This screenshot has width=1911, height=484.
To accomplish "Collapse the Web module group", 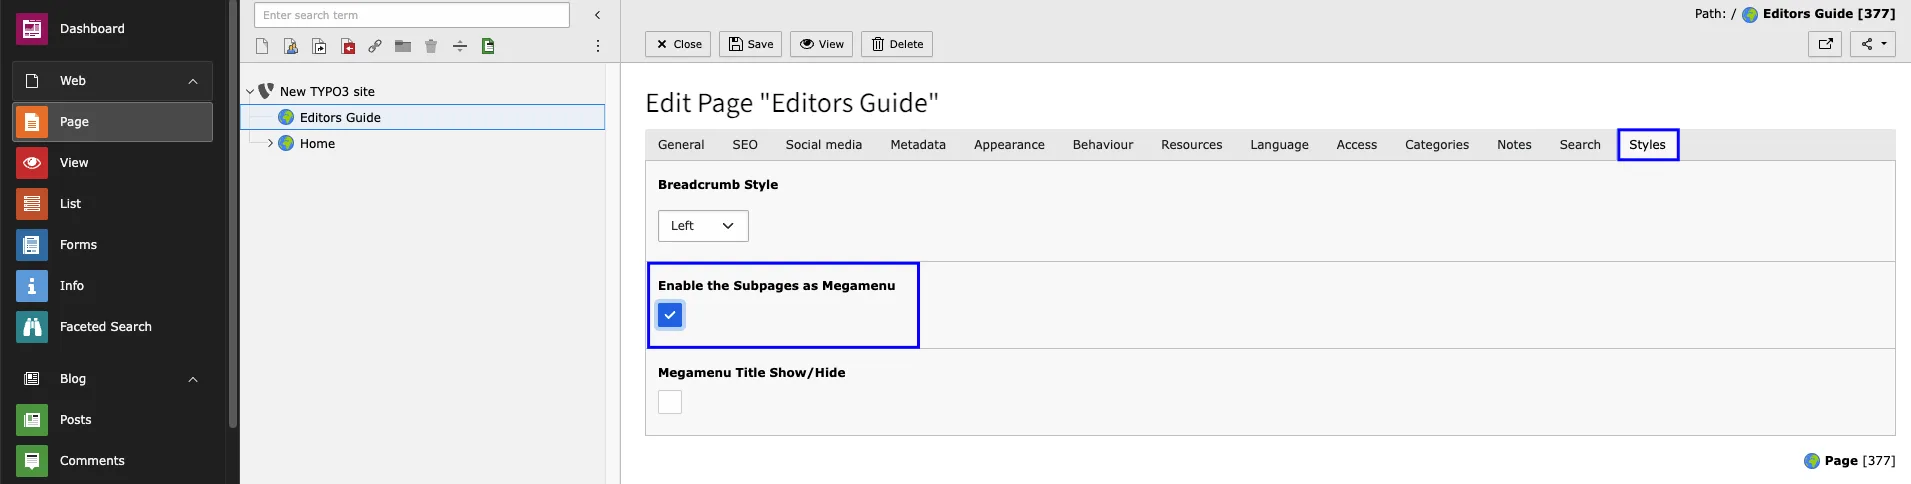I will (193, 81).
